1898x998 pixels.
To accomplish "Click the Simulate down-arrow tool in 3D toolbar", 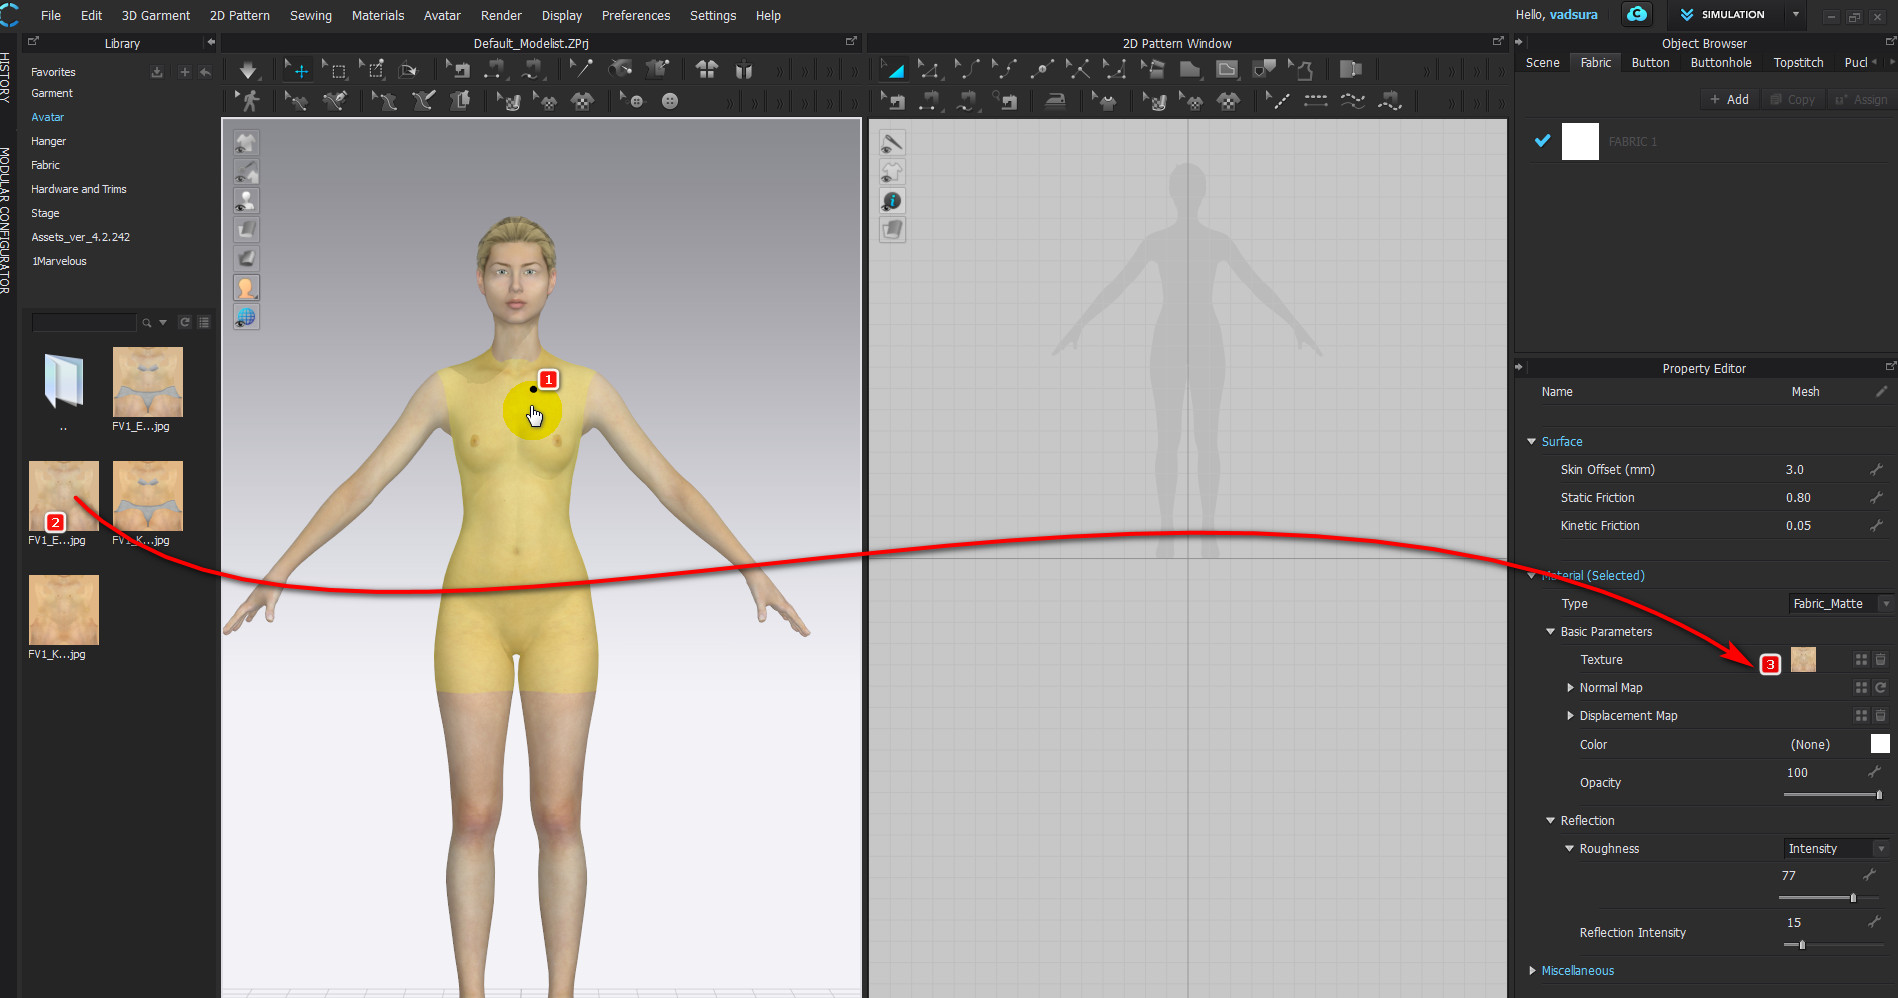I will click(247, 70).
